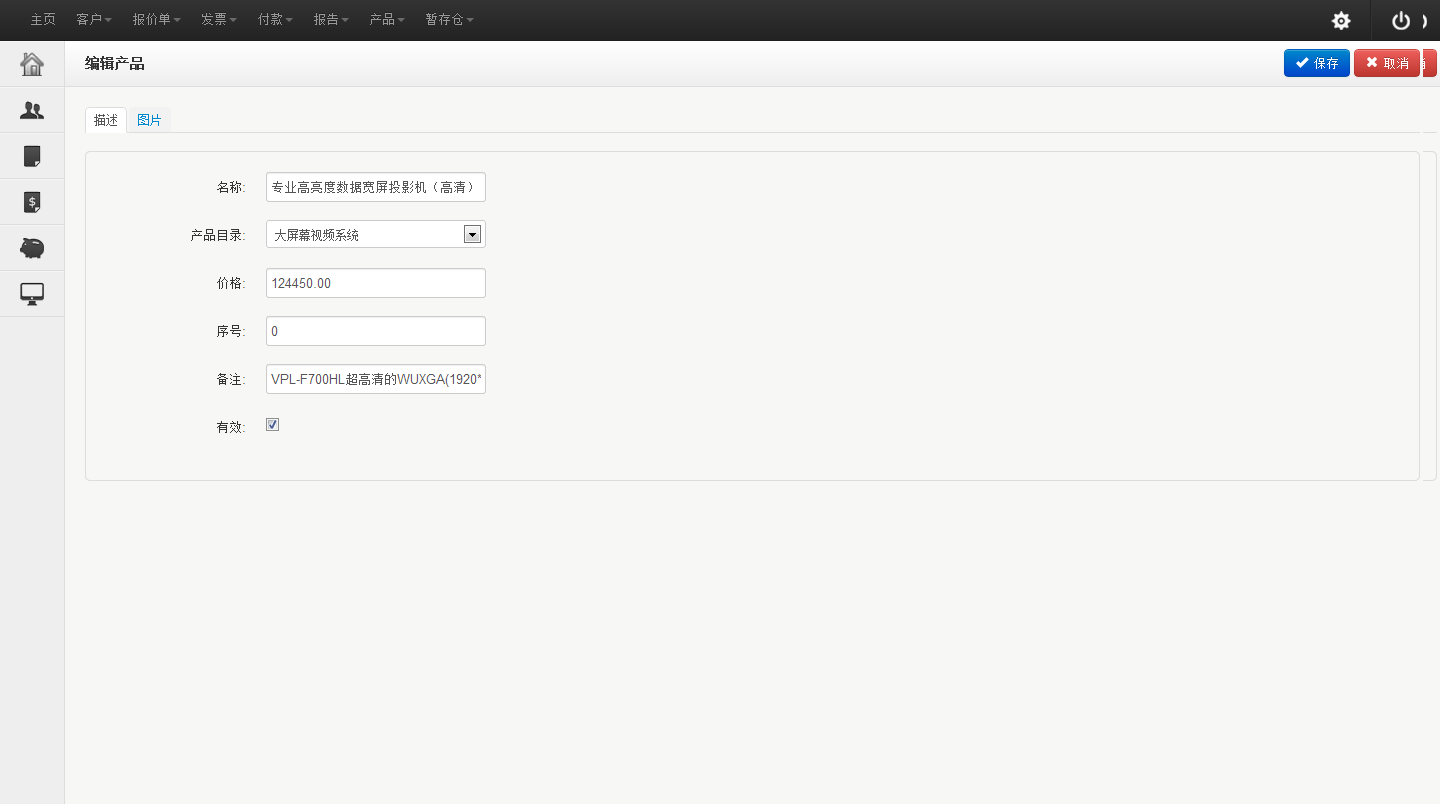Screen dimensions: 1440x804
Task: Open the piggy bank payments icon
Action: pyautogui.click(x=32, y=248)
